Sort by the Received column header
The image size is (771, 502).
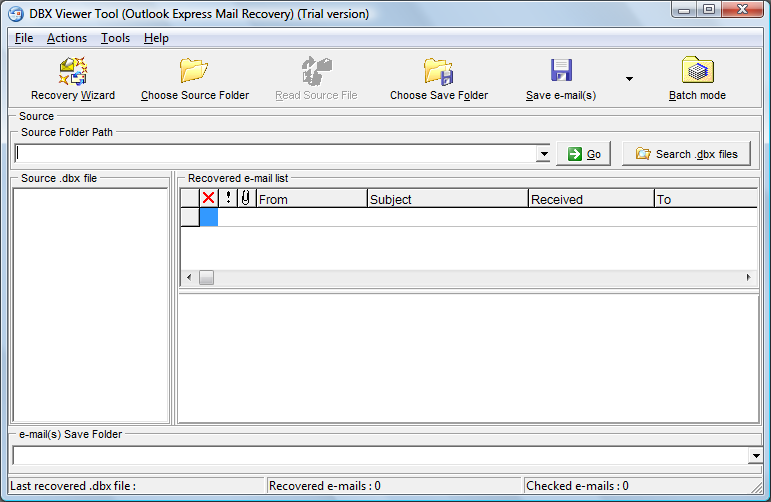pos(591,199)
